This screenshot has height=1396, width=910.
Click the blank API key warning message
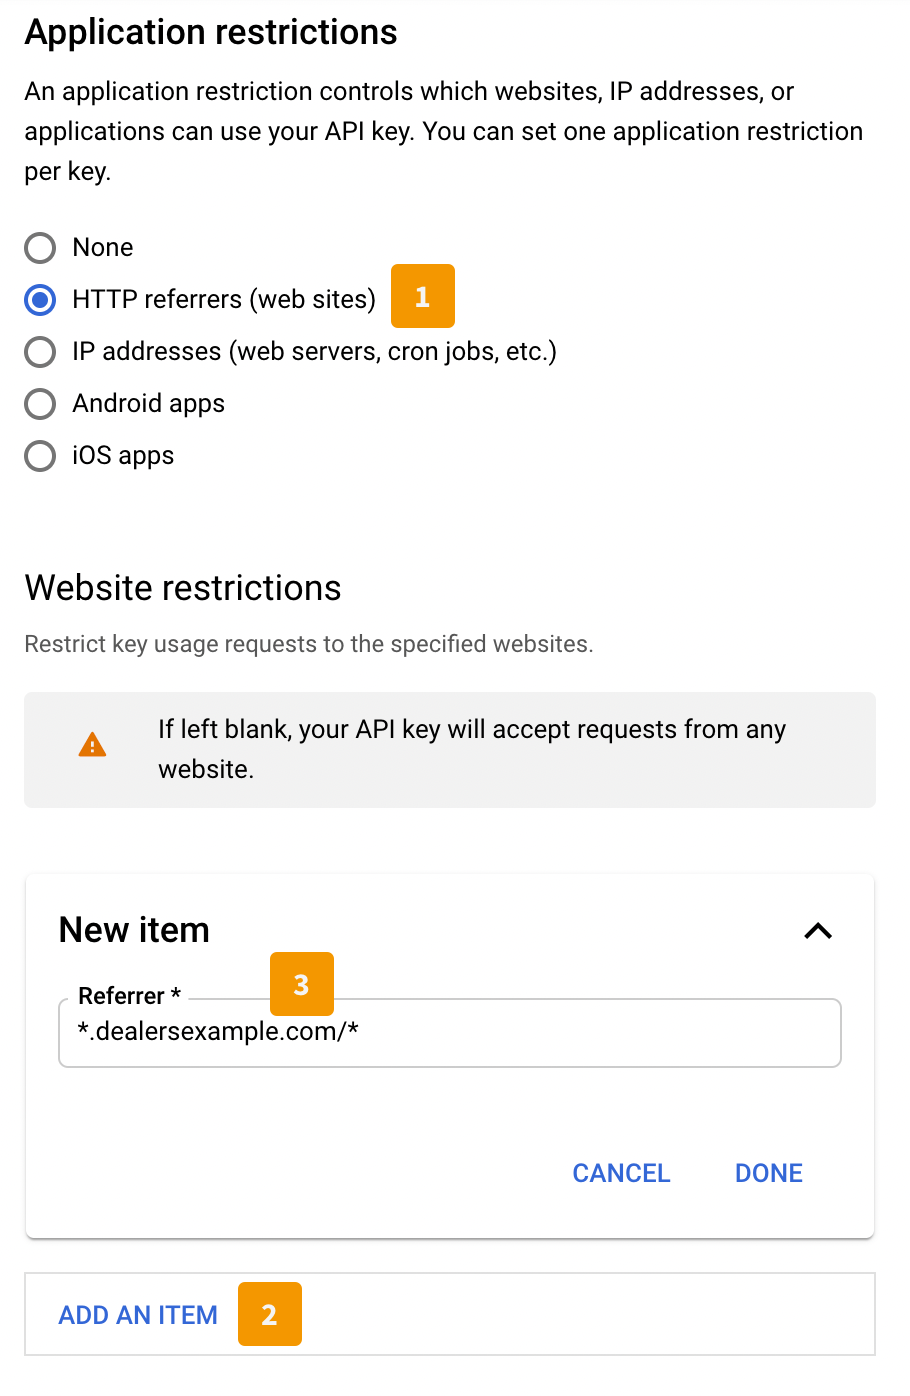[472, 749]
